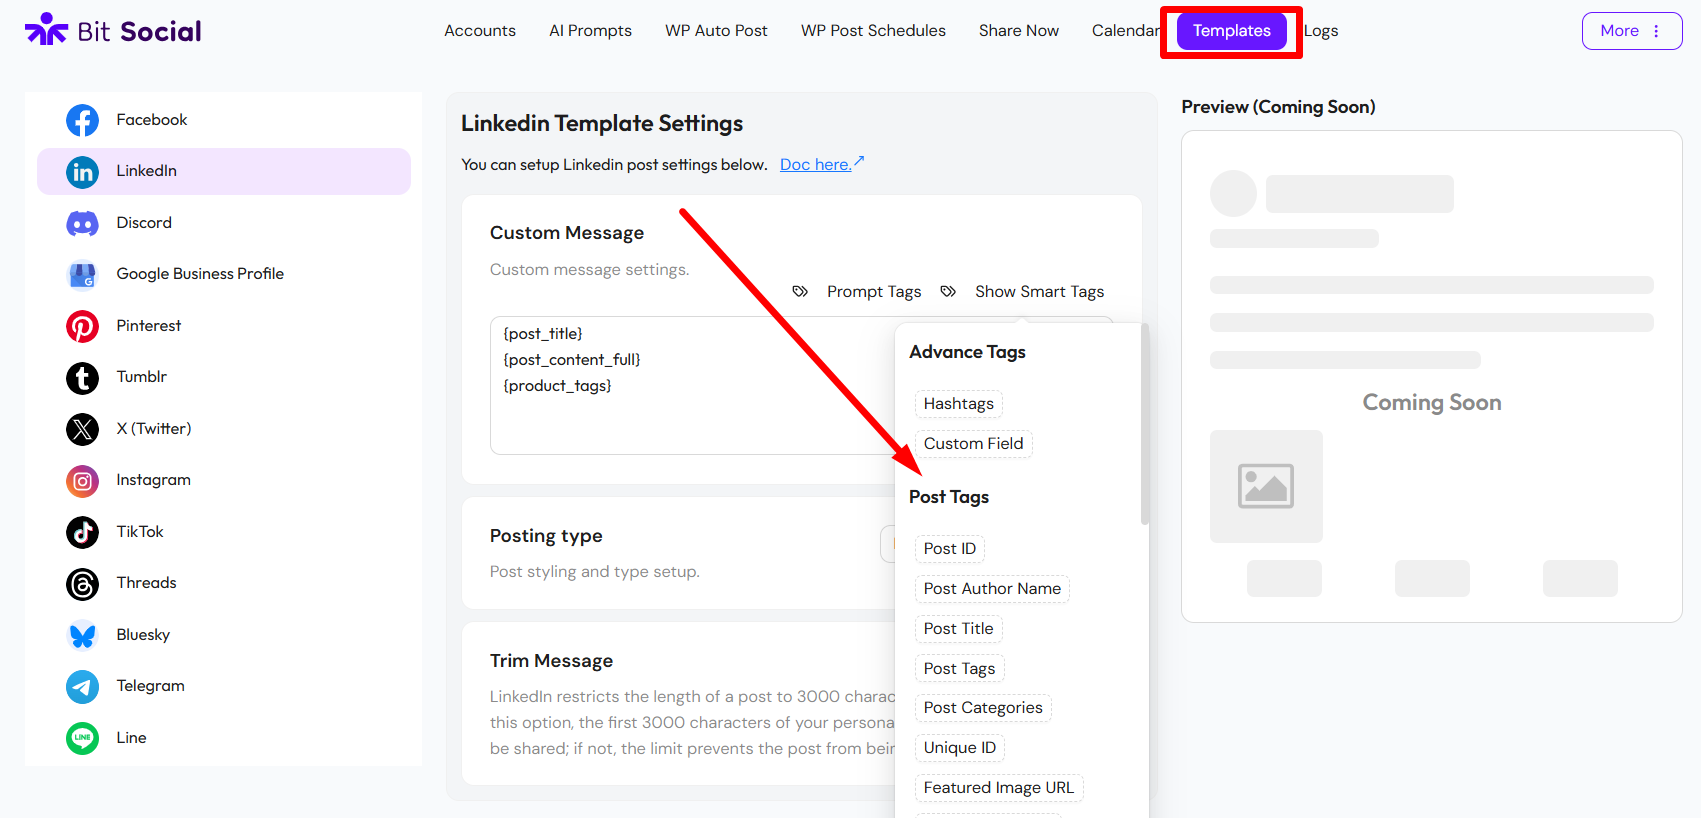The height and width of the screenshot is (818, 1701).
Task: Click the Posting type heading
Action: click(x=546, y=536)
